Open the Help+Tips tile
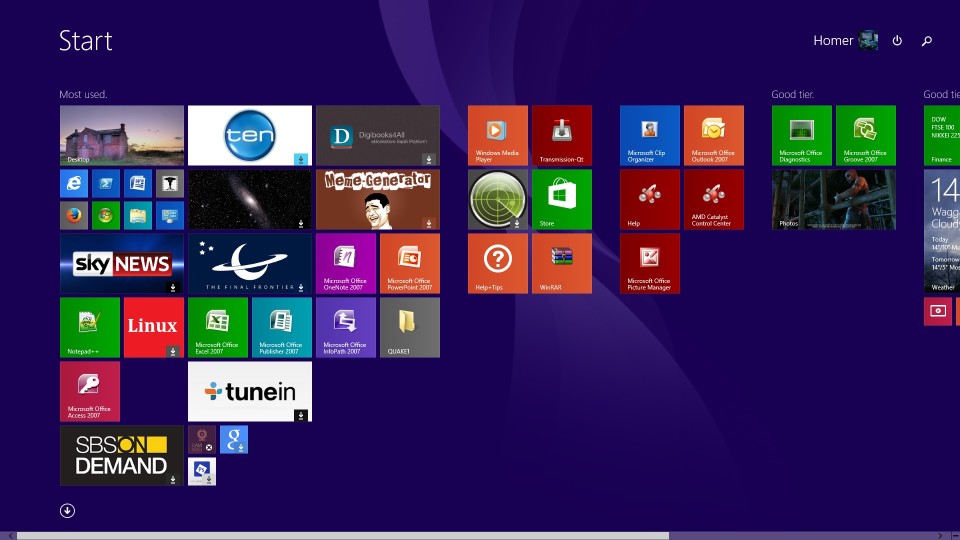Viewport: 960px width, 540px height. tap(498, 263)
